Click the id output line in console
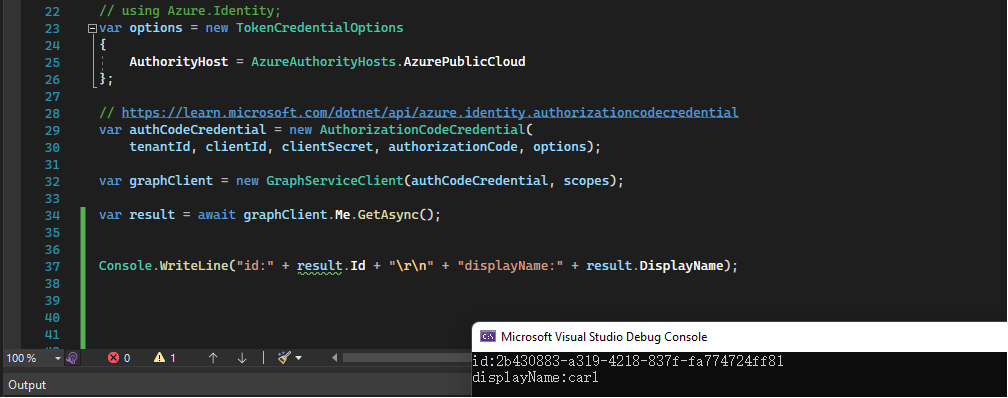 pos(628,361)
